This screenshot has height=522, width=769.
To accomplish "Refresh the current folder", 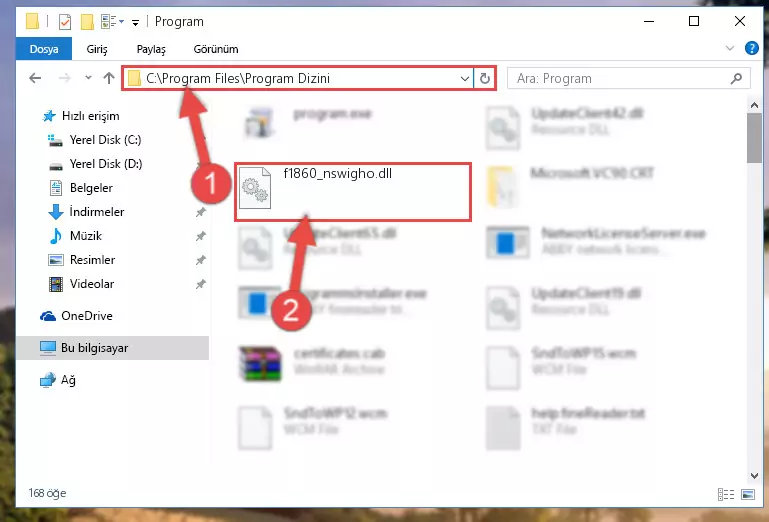I will tap(485, 78).
